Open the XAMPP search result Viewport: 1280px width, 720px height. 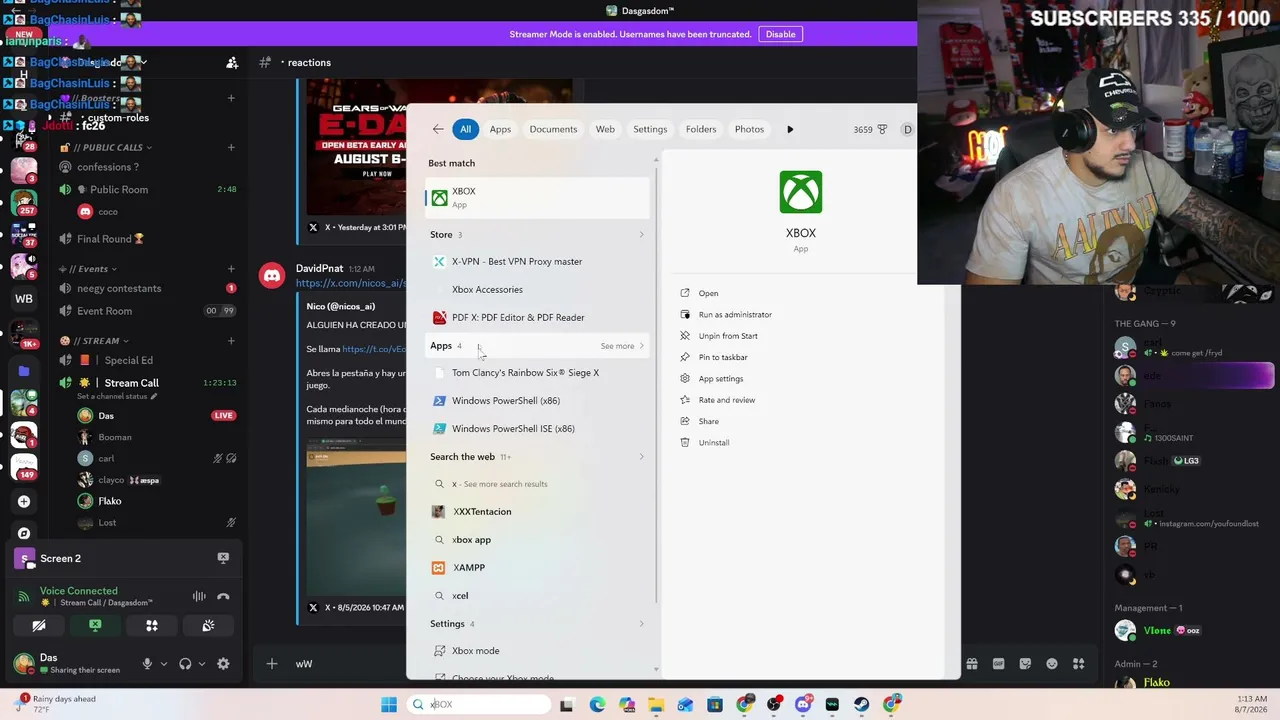tap(538, 568)
